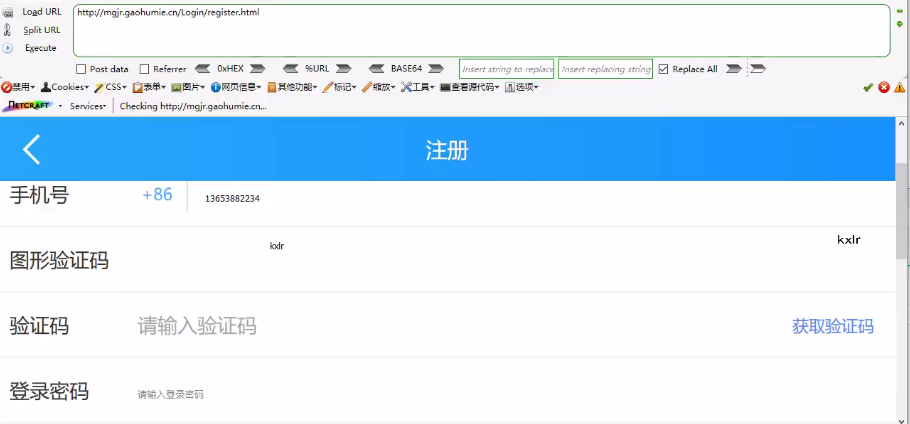This screenshot has width=910, height=424.
Task: Open the 工具 toolbar menu
Action: click(418, 87)
